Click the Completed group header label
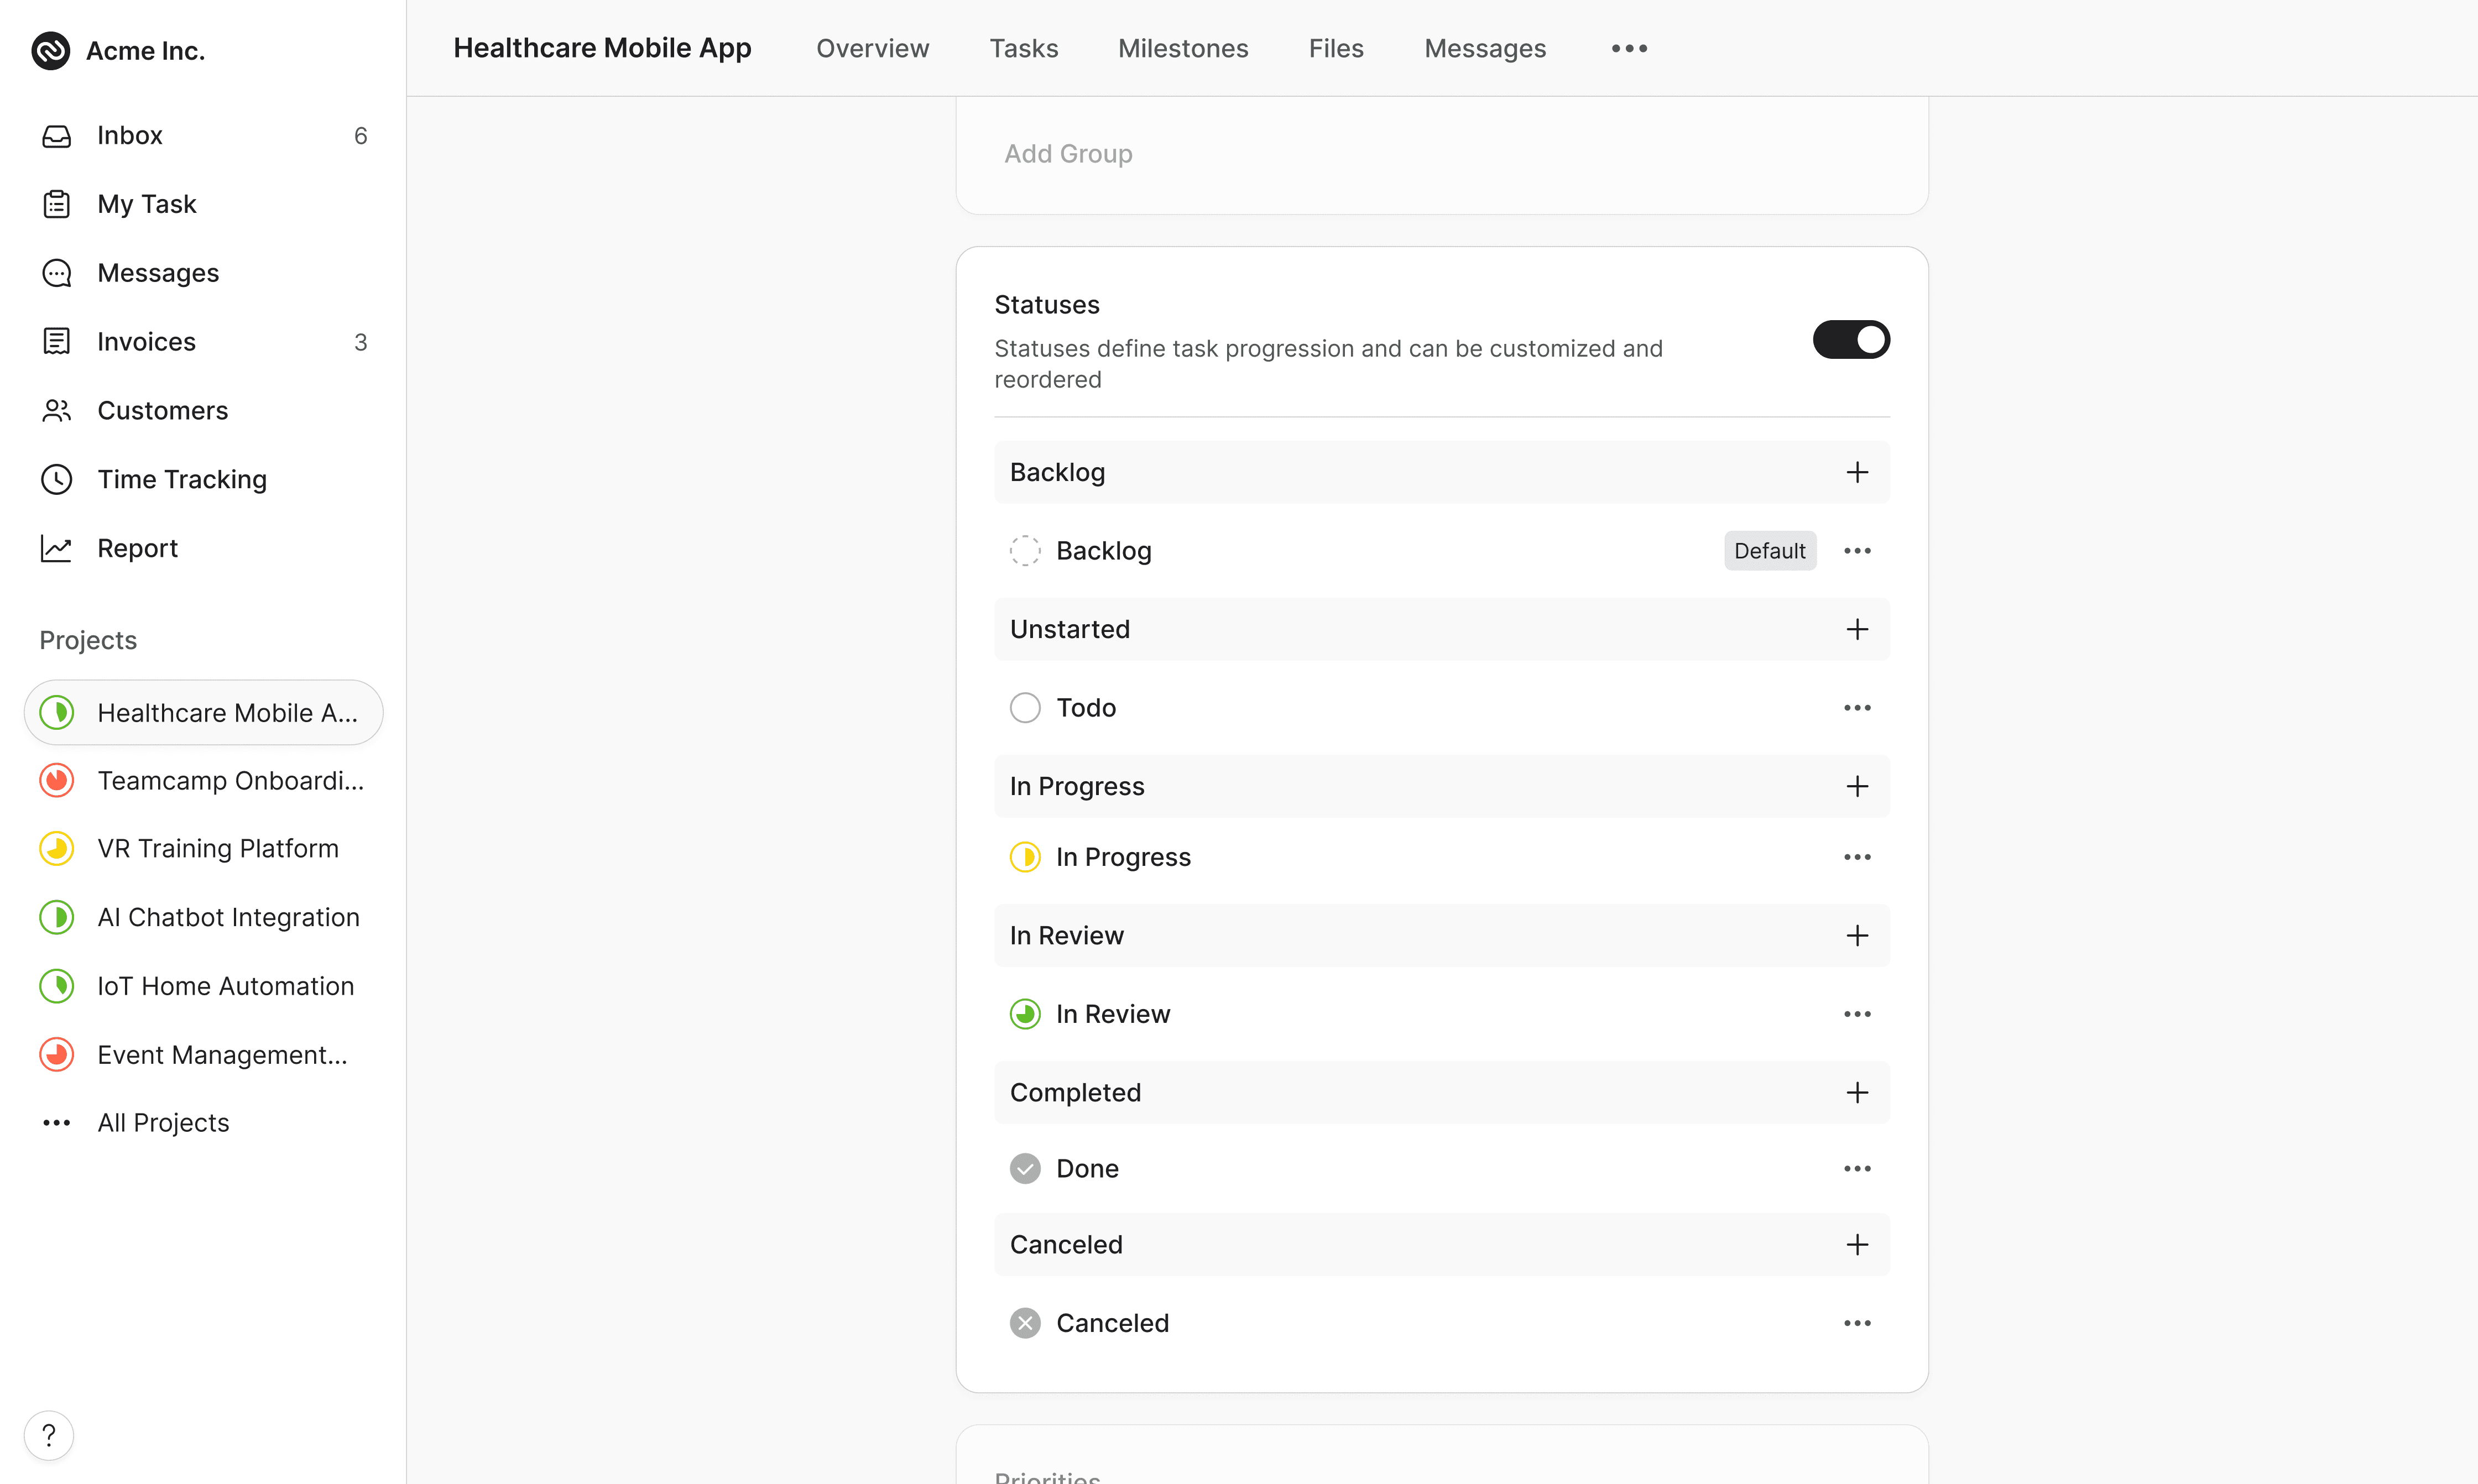Viewport: 2478px width, 1484px height. pyautogui.click(x=1075, y=1092)
